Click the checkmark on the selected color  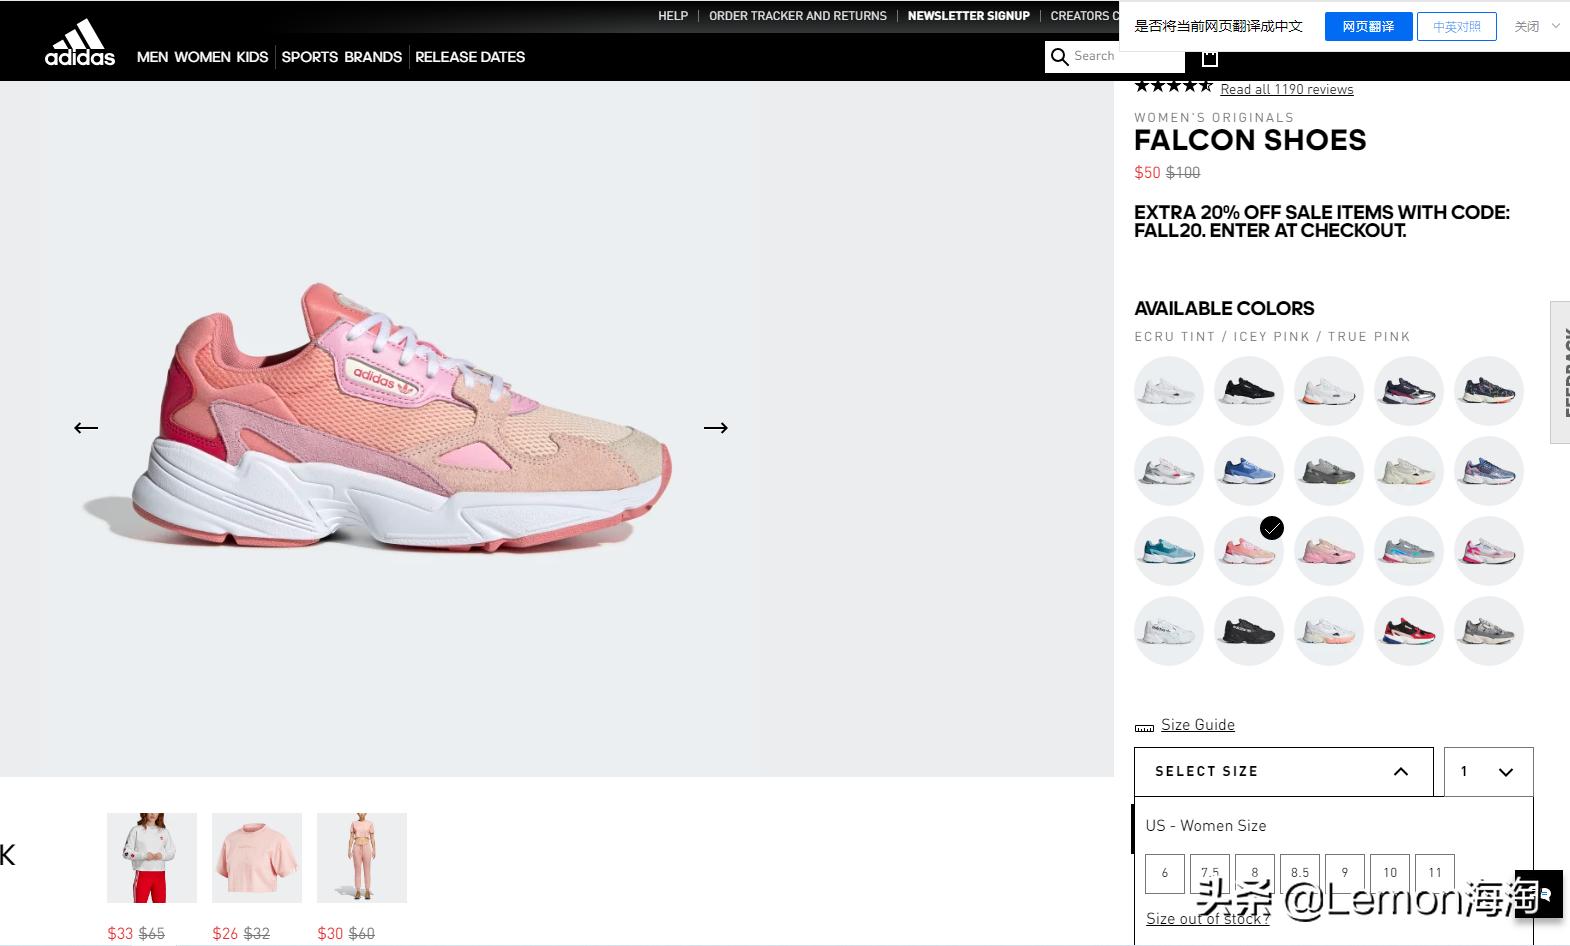pos(1272,528)
